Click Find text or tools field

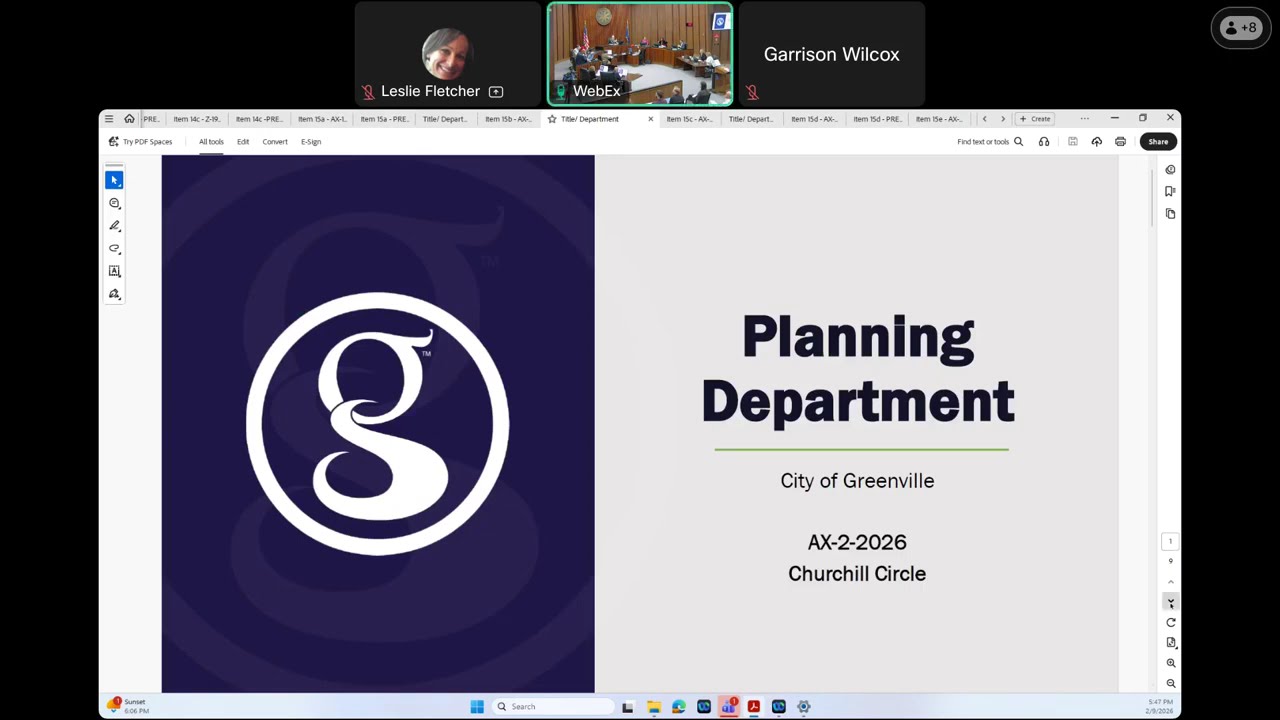coord(983,142)
